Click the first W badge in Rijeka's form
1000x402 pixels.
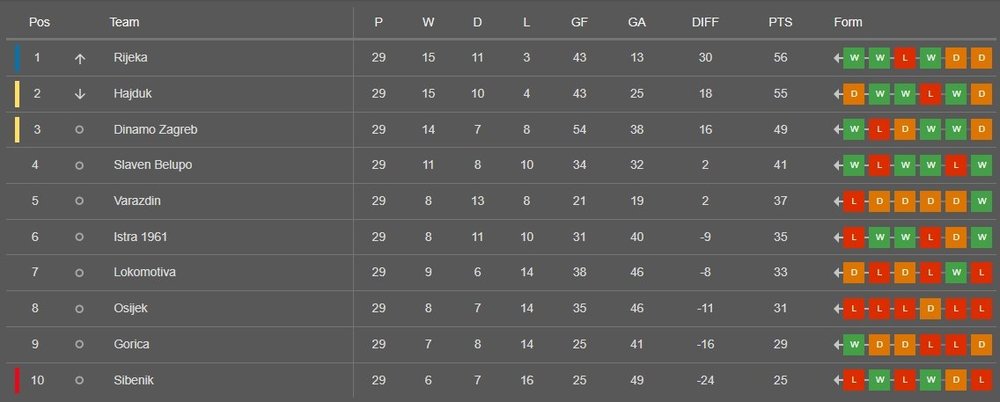853,58
